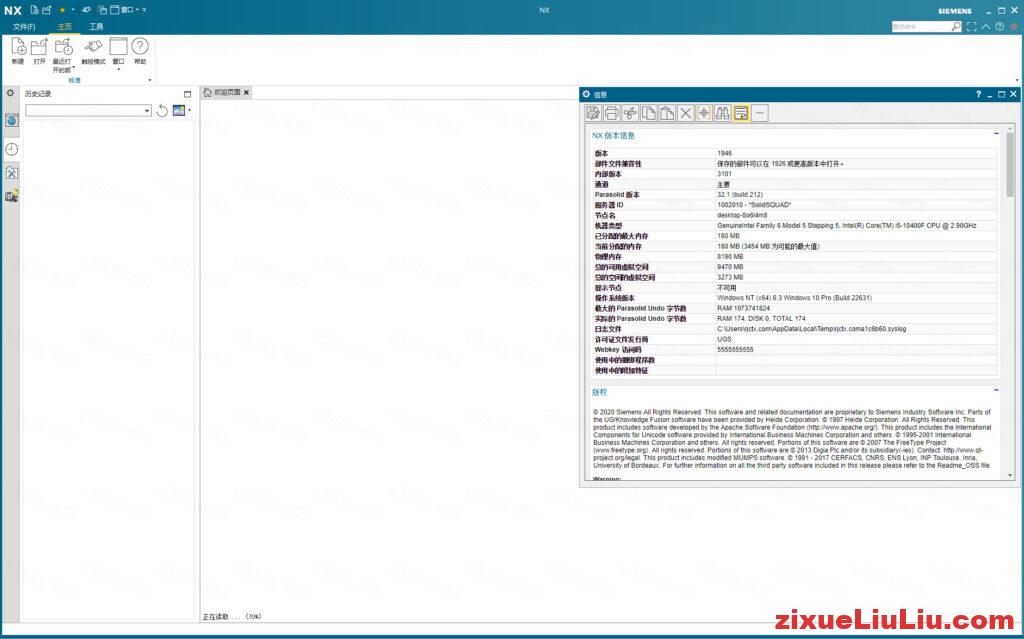Image resolution: width=1024 pixels, height=639 pixels.
Task: Open the 帮助 (Help) ribbon icon
Action: (140, 47)
